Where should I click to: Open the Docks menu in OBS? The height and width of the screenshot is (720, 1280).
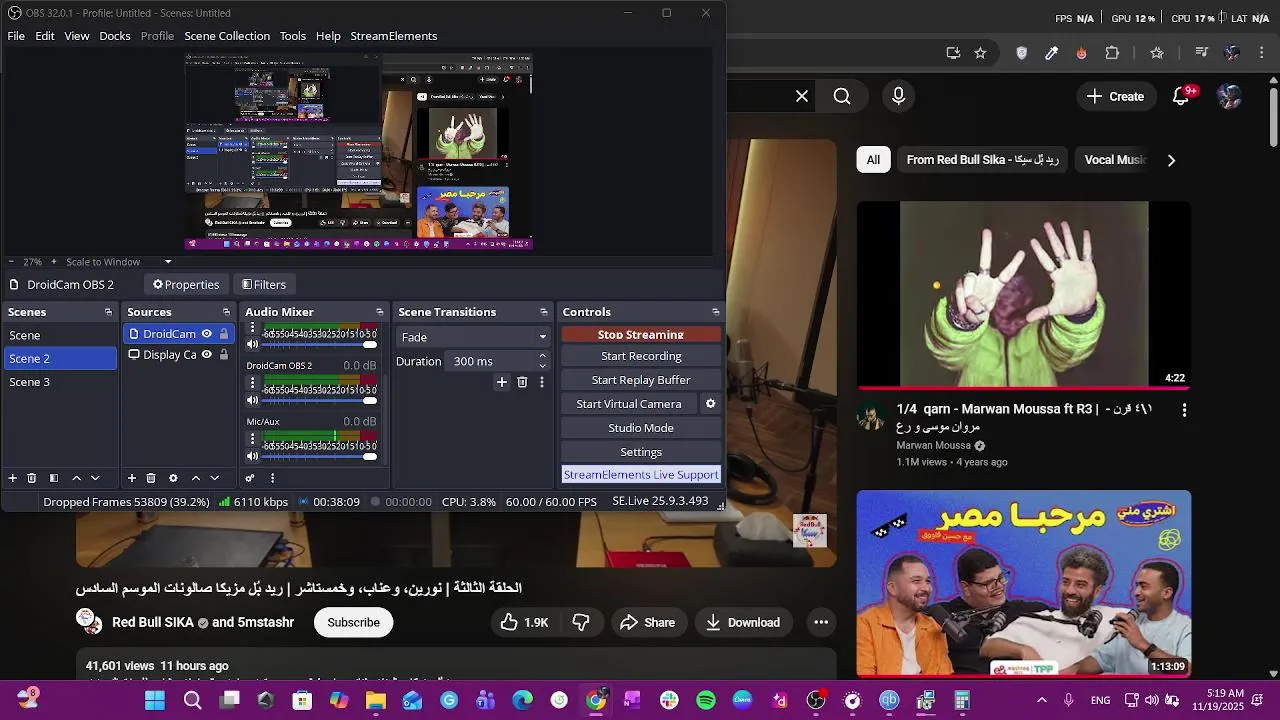[115, 36]
